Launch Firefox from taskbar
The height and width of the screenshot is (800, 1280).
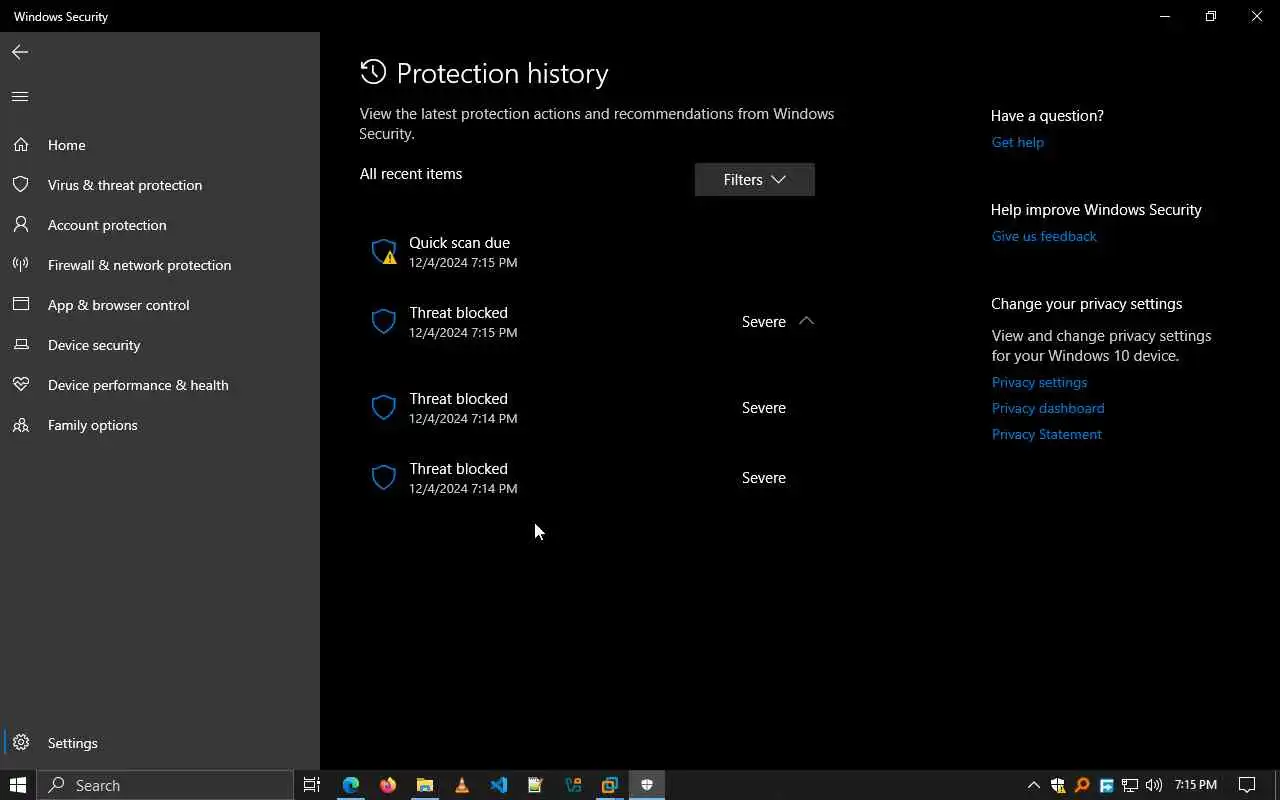(x=388, y=785)
